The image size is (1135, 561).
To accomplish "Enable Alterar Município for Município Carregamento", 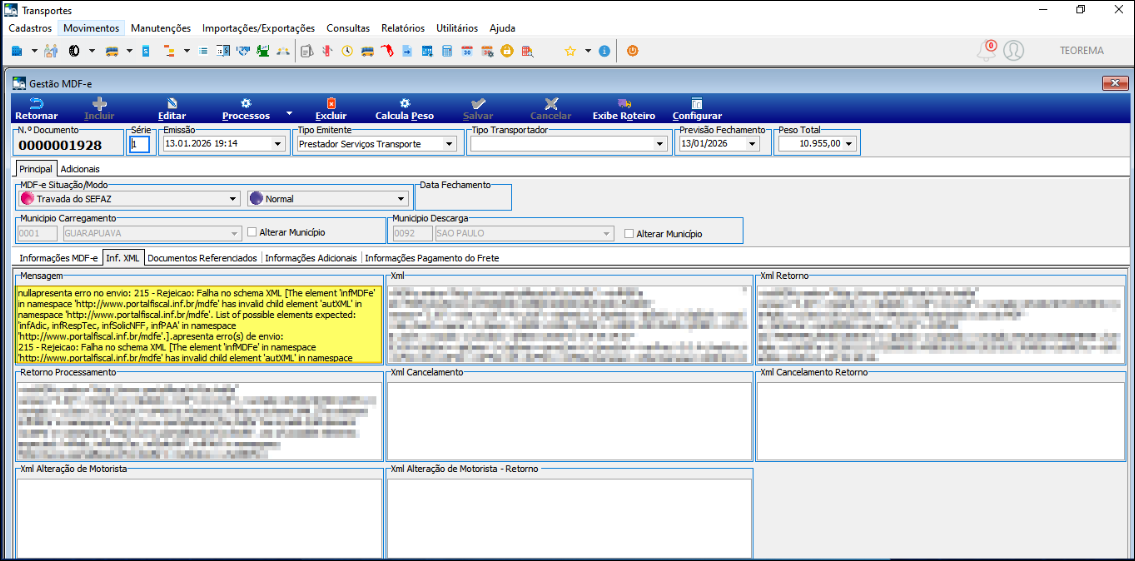I will click(252, 233).
